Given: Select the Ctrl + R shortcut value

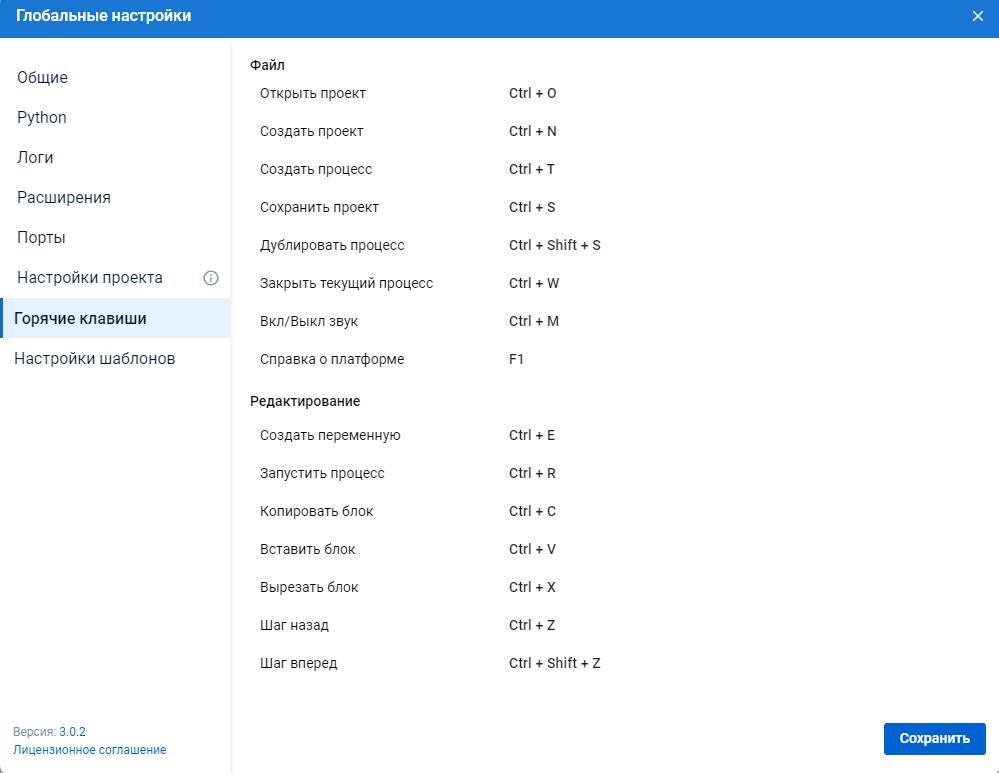Looking at the screenshot, I should click(x=533, y=473).
